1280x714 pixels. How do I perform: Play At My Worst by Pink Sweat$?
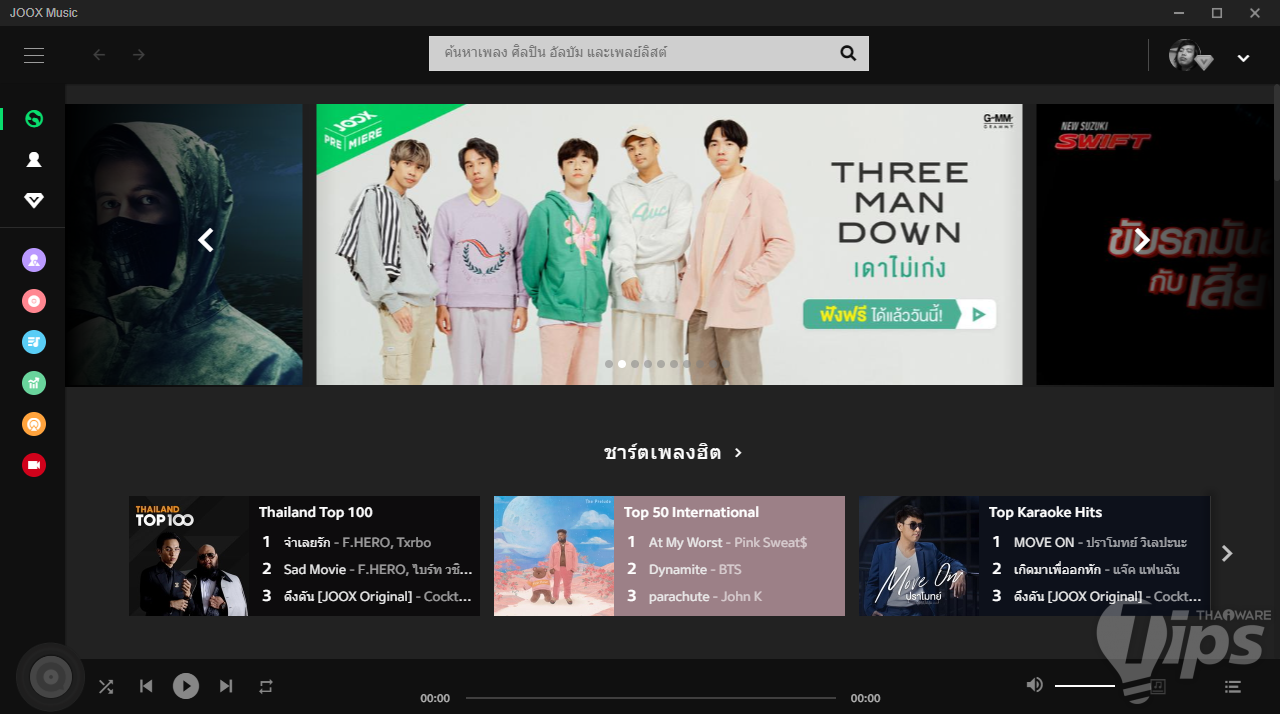[x=730, y=542]
